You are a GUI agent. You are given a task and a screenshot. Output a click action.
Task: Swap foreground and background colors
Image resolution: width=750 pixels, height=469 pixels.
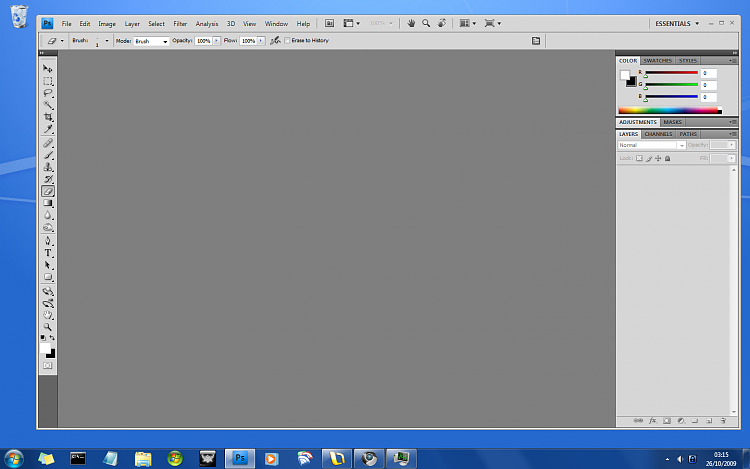click(x=52, y=338)
